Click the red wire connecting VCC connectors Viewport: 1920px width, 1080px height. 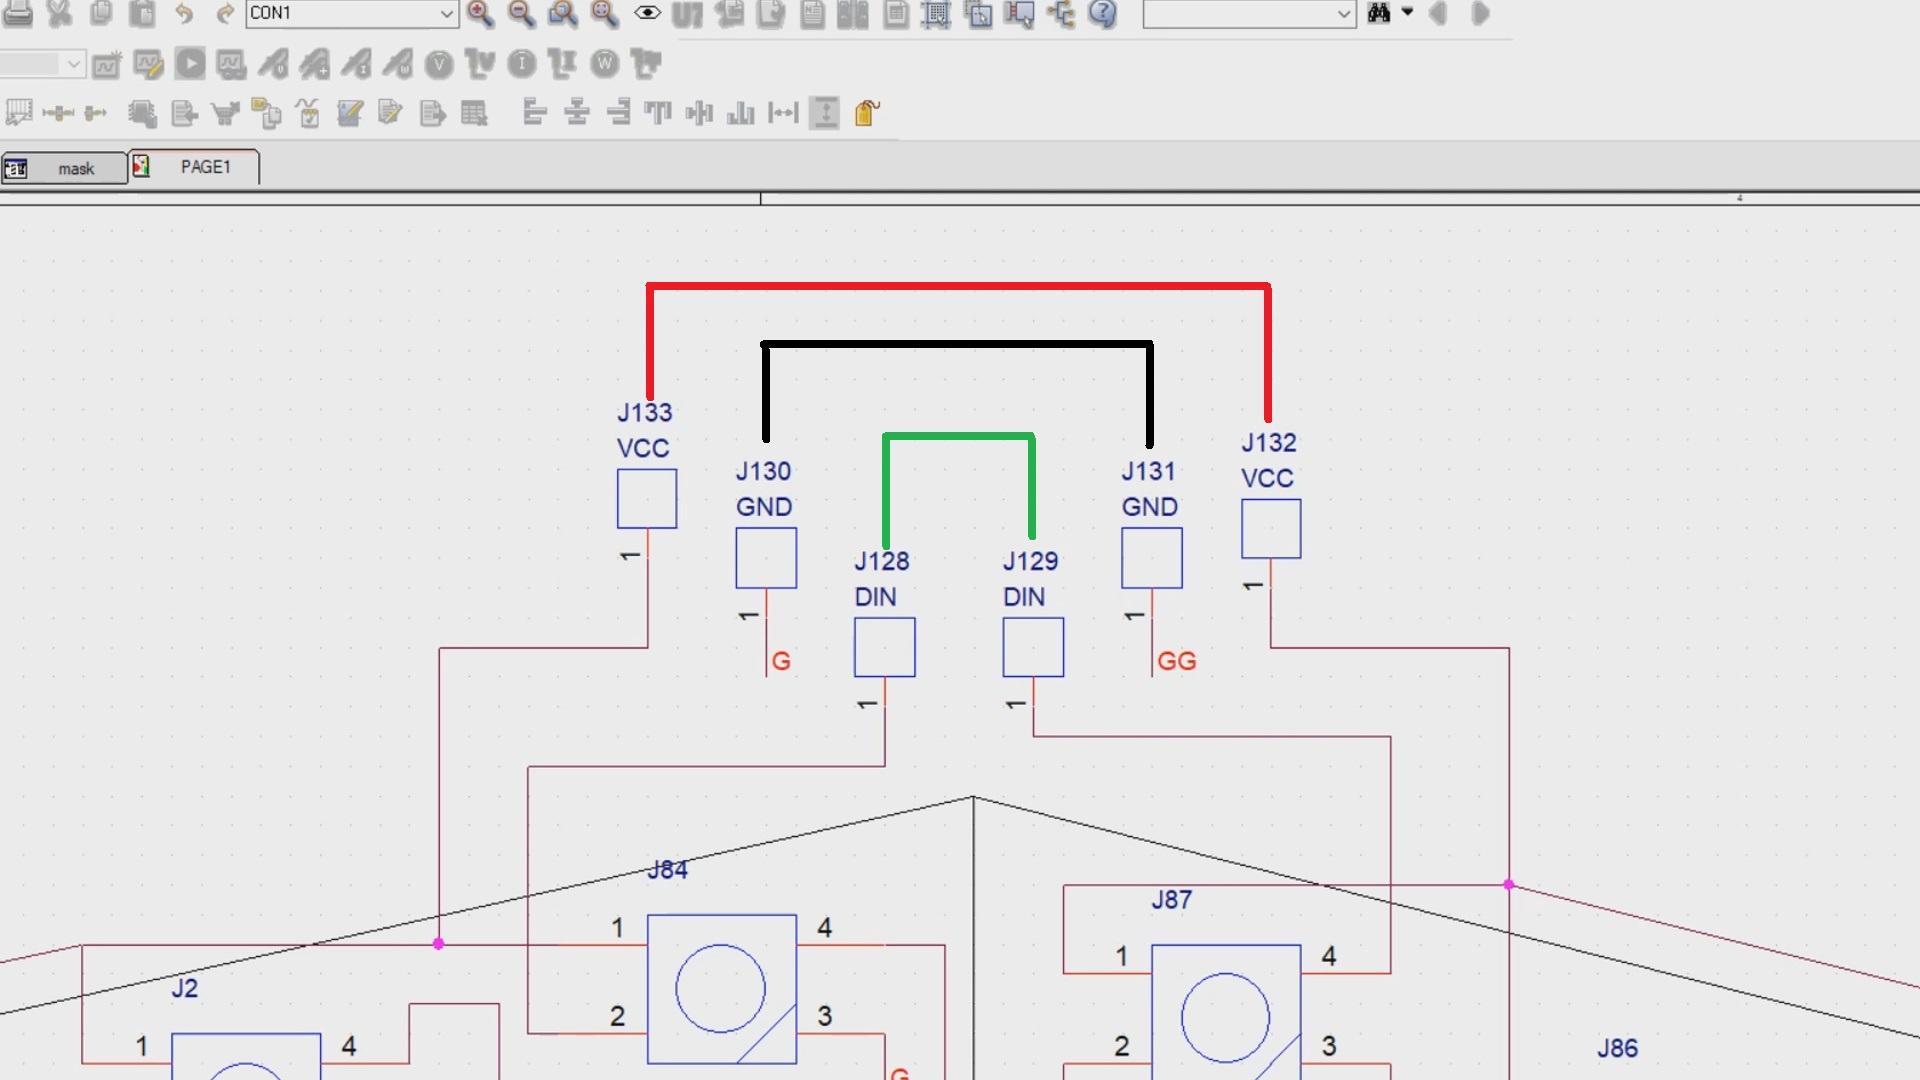tap(958, 287)
